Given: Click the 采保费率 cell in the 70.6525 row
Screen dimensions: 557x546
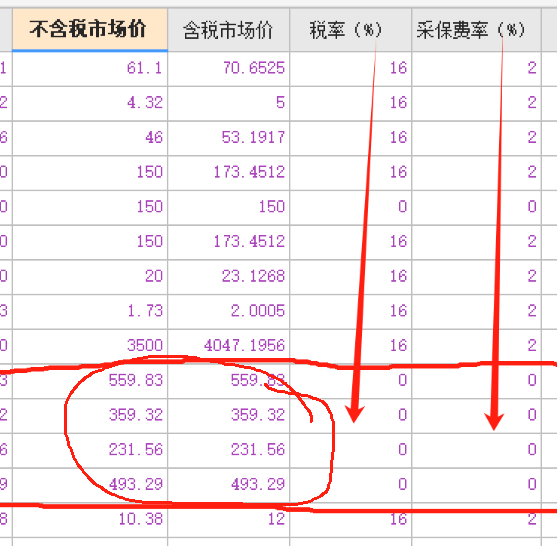Looking at the screenshot, I should click(x=476, y=69).
